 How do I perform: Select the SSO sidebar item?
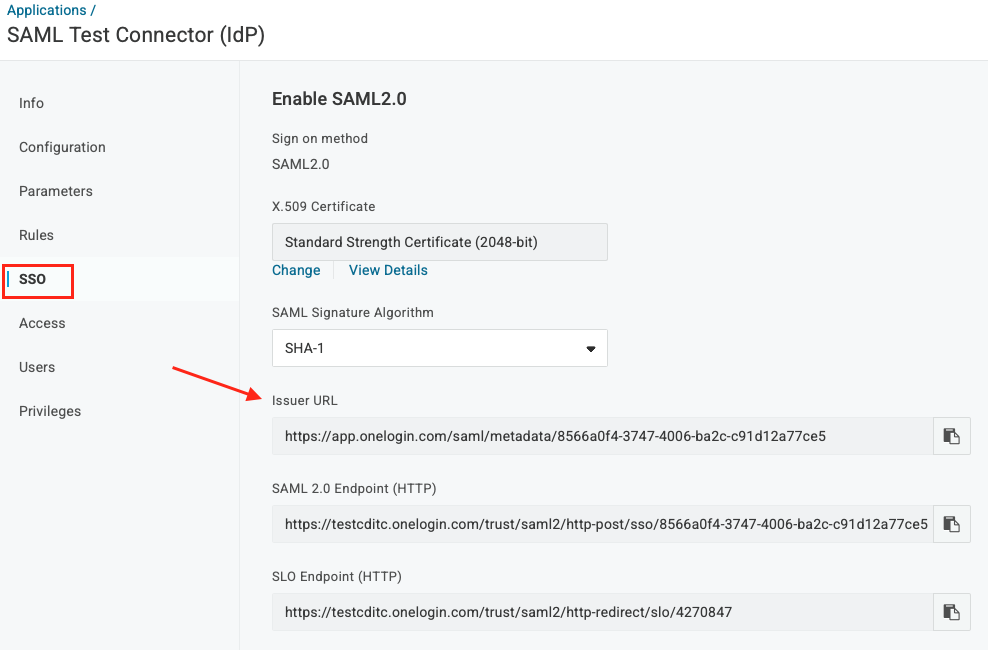point(33,279)
